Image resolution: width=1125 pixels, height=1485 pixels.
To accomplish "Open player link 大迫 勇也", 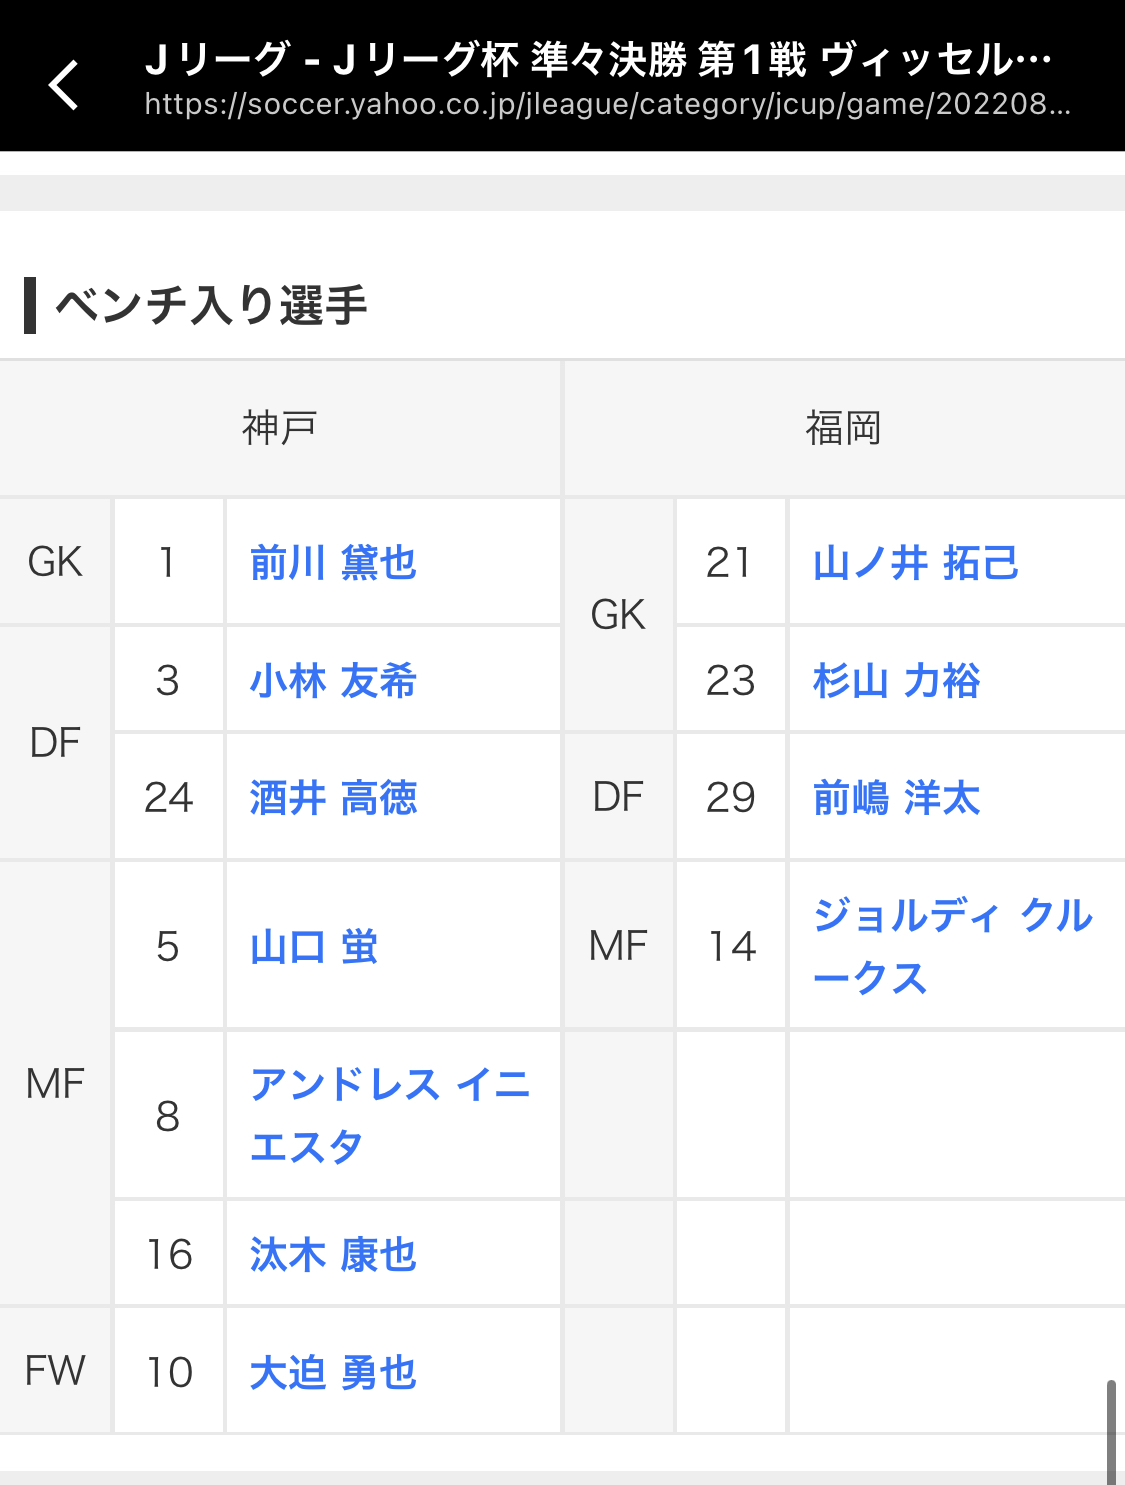I will tap(333, 1373).
